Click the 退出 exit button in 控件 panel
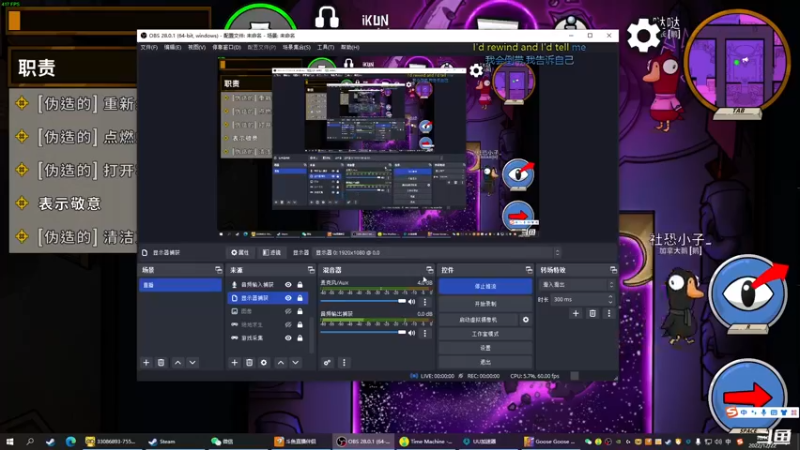 click(x=485, y=362)
